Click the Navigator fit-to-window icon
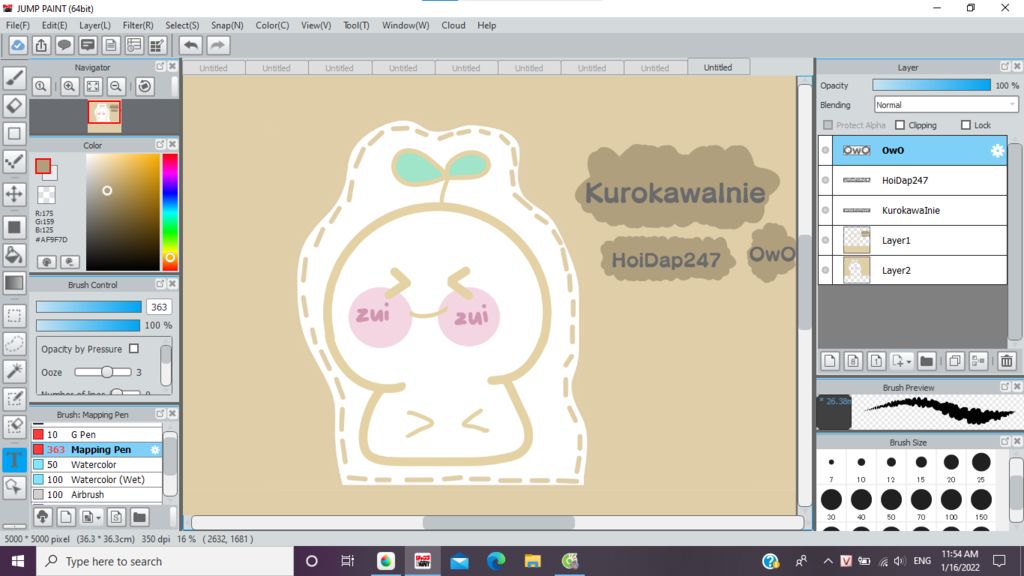The image size is (1024, 576). tap(93, 86)
